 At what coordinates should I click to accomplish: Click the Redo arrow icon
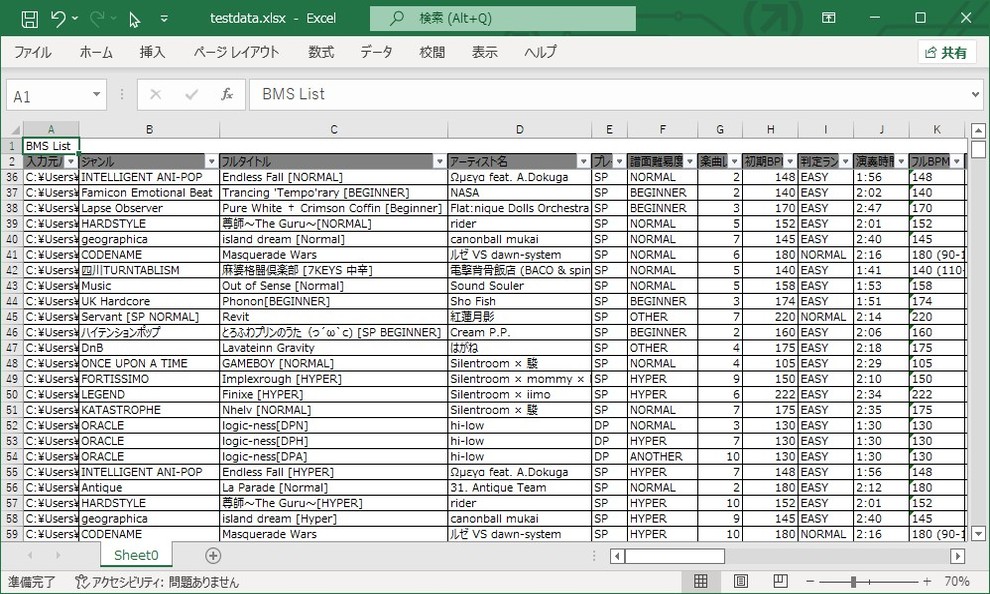(x=97, y=18)
